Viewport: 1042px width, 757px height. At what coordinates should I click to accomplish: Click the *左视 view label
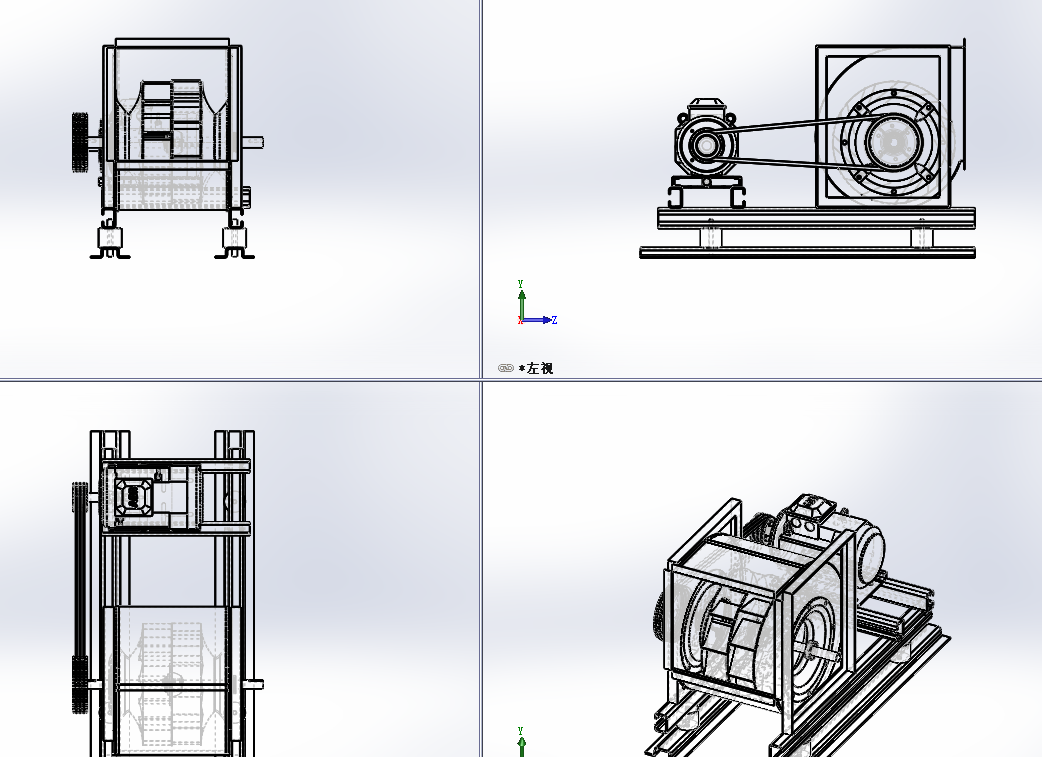[536, 368]
